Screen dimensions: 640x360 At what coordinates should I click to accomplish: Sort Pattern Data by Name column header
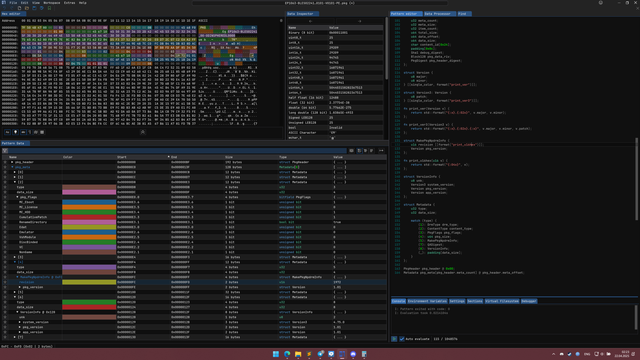[35, 157]
